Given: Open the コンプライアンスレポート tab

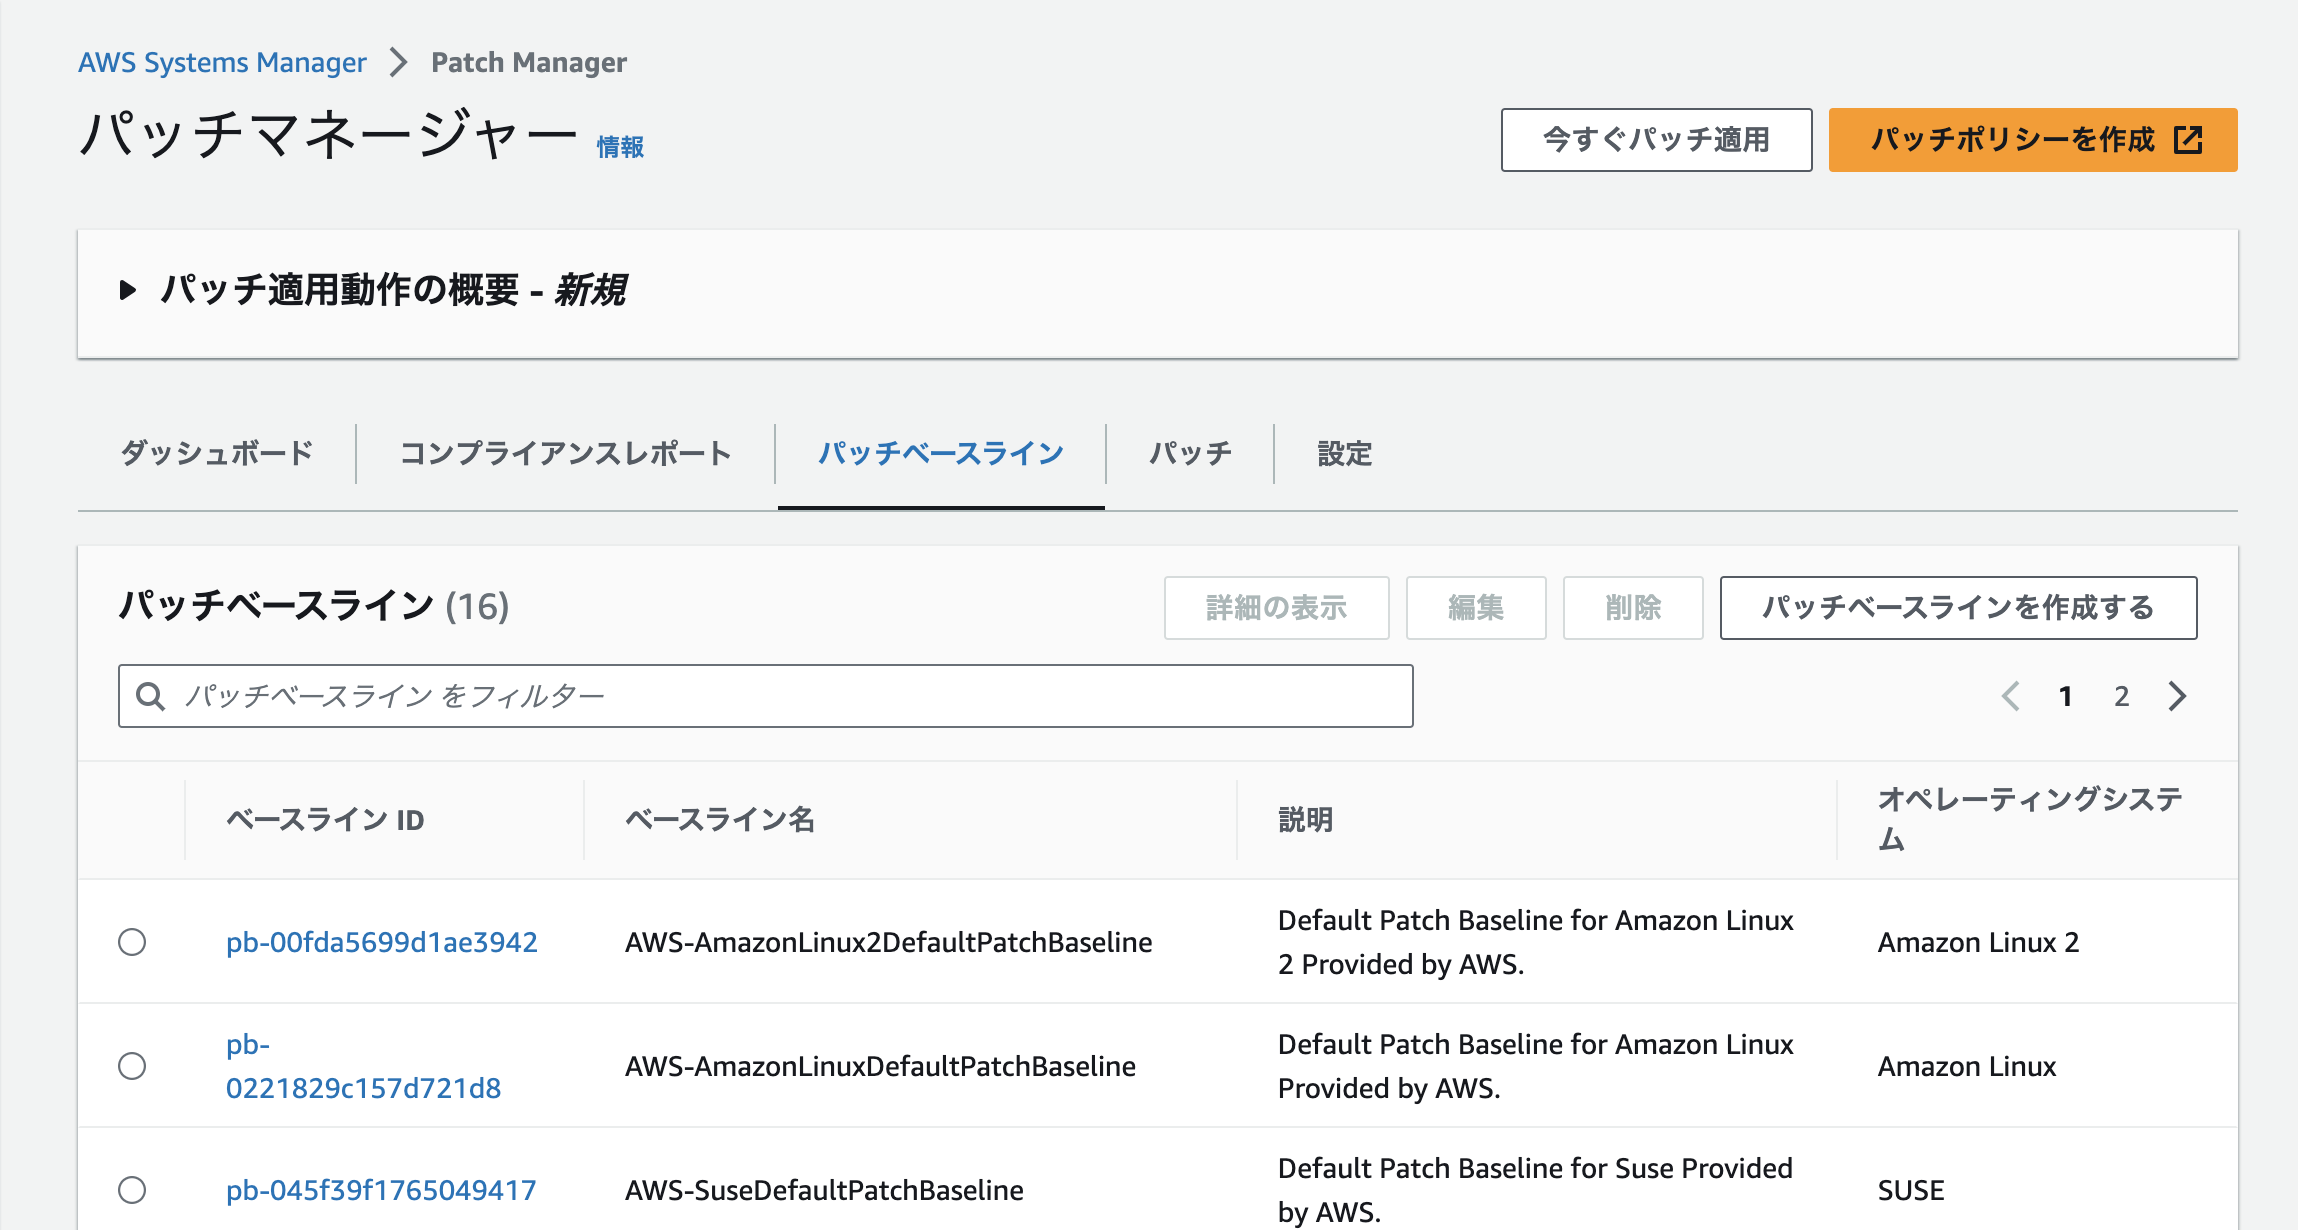Looking at the screenshot, I should tap(565, 453).
